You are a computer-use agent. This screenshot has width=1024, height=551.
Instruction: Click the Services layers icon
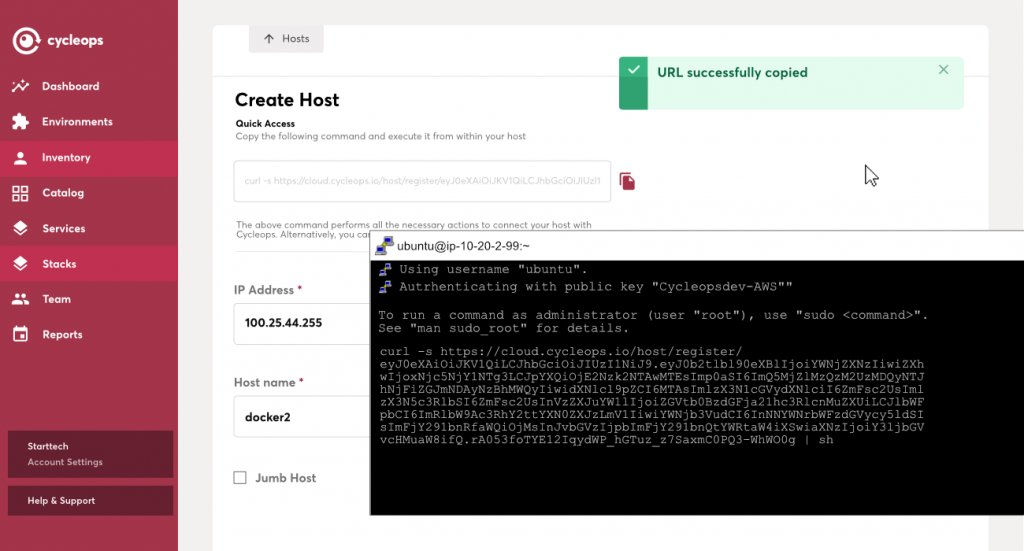pos(20,228)
